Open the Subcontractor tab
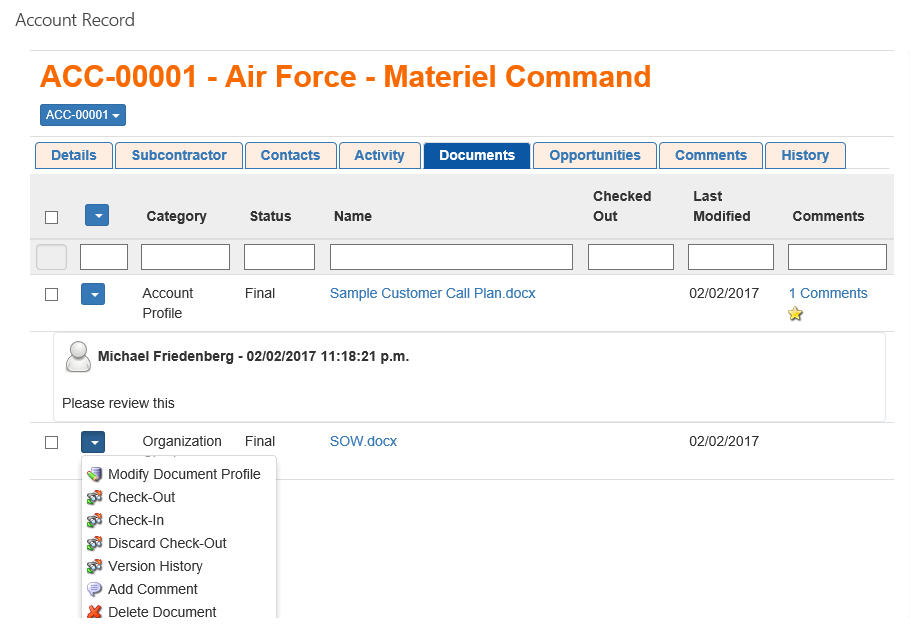 click(179, 155)
